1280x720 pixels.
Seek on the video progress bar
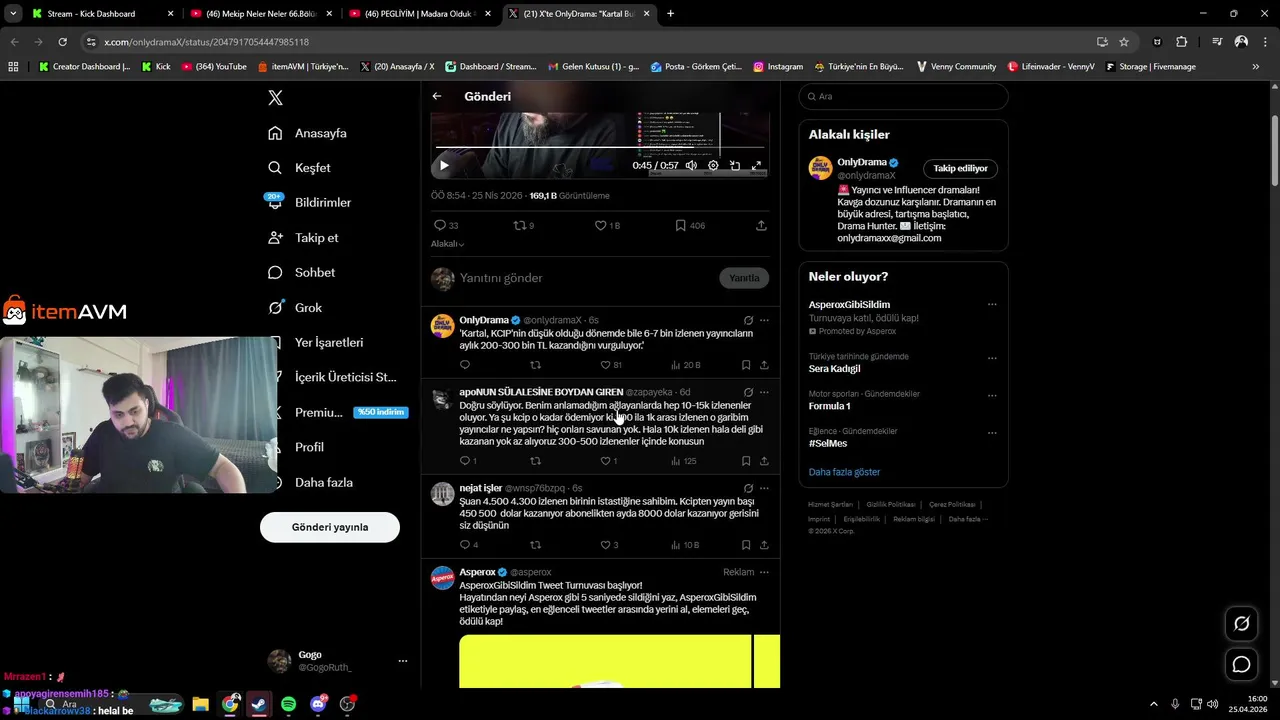[x=600, y=148]
